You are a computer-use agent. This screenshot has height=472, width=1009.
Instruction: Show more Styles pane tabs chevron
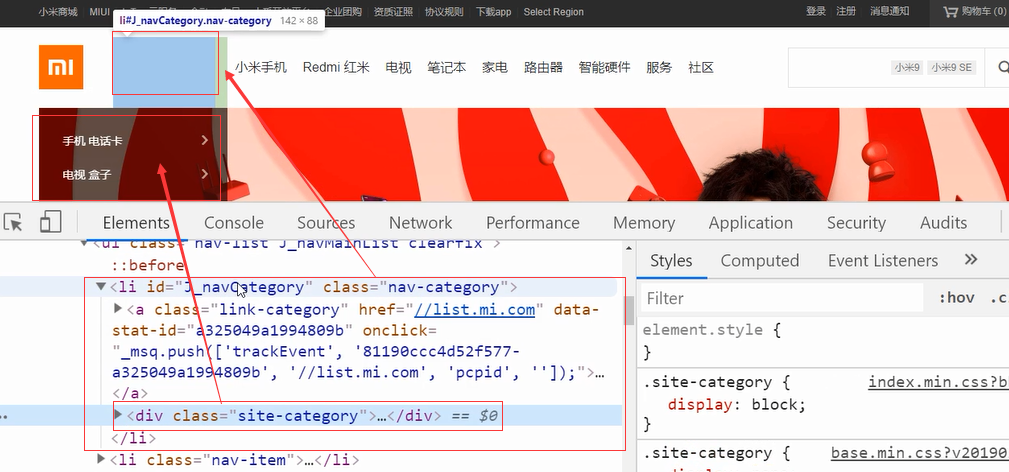(x=971, y=260)
